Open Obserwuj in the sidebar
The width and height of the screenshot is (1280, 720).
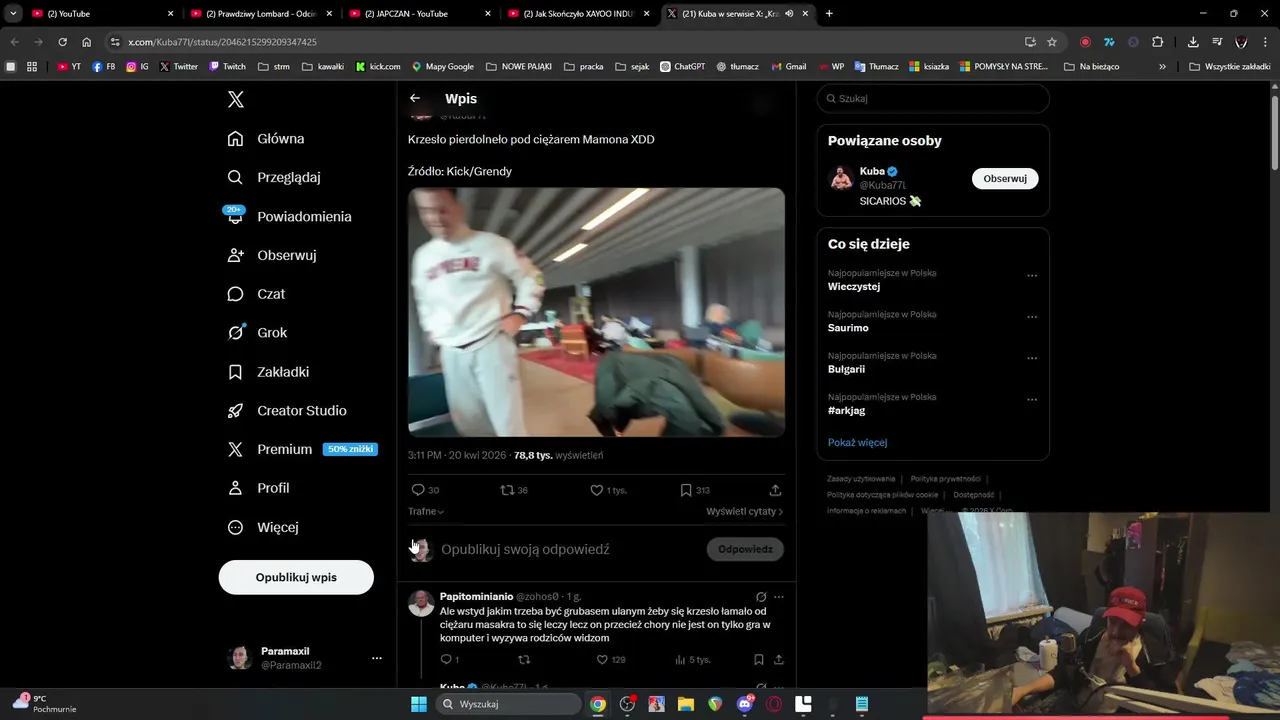[272, 255]
